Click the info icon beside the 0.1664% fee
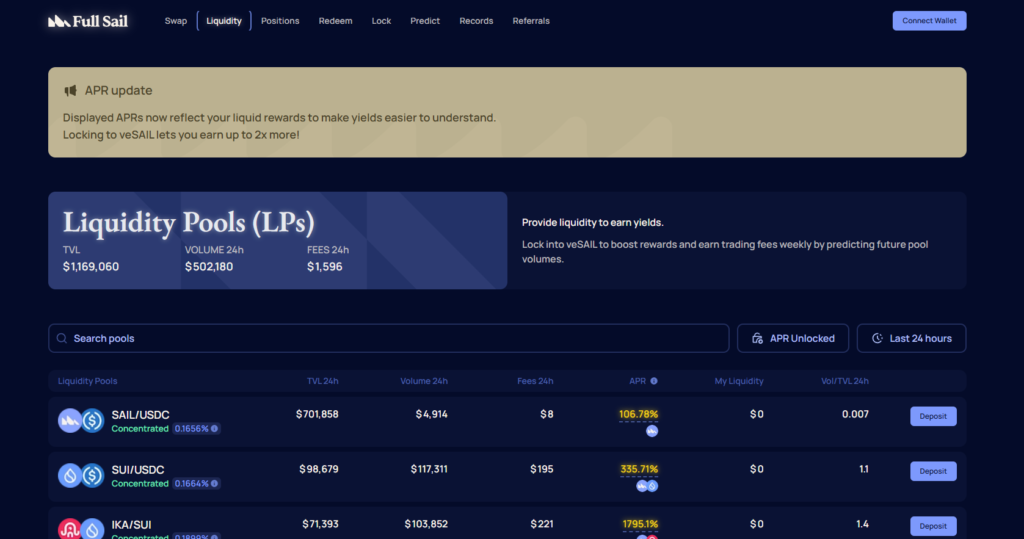This screenshot has width=1024, height=539. tap(214, 484)
